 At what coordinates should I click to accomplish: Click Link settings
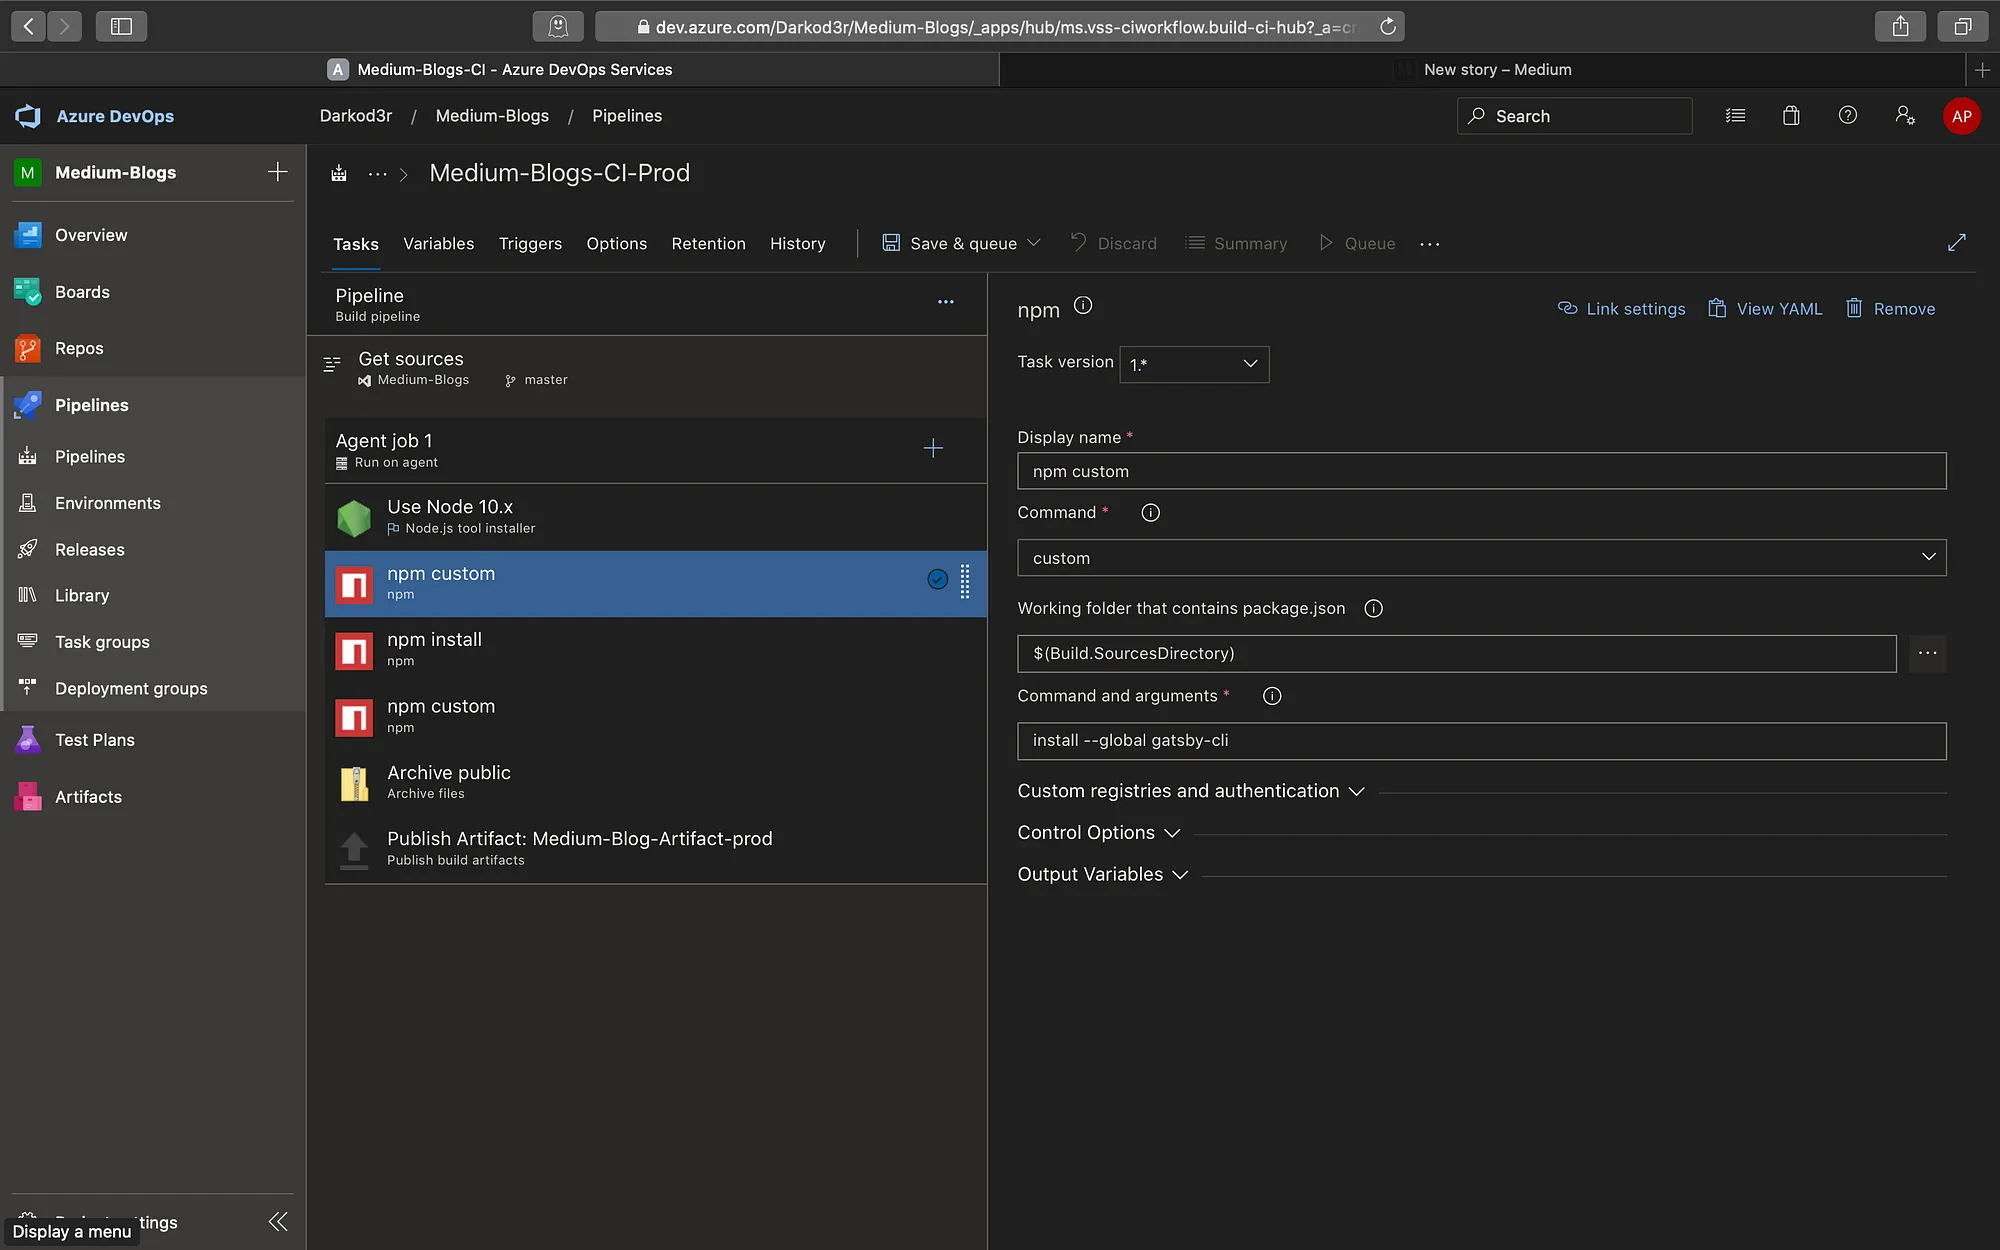[x=1621, y=309]
